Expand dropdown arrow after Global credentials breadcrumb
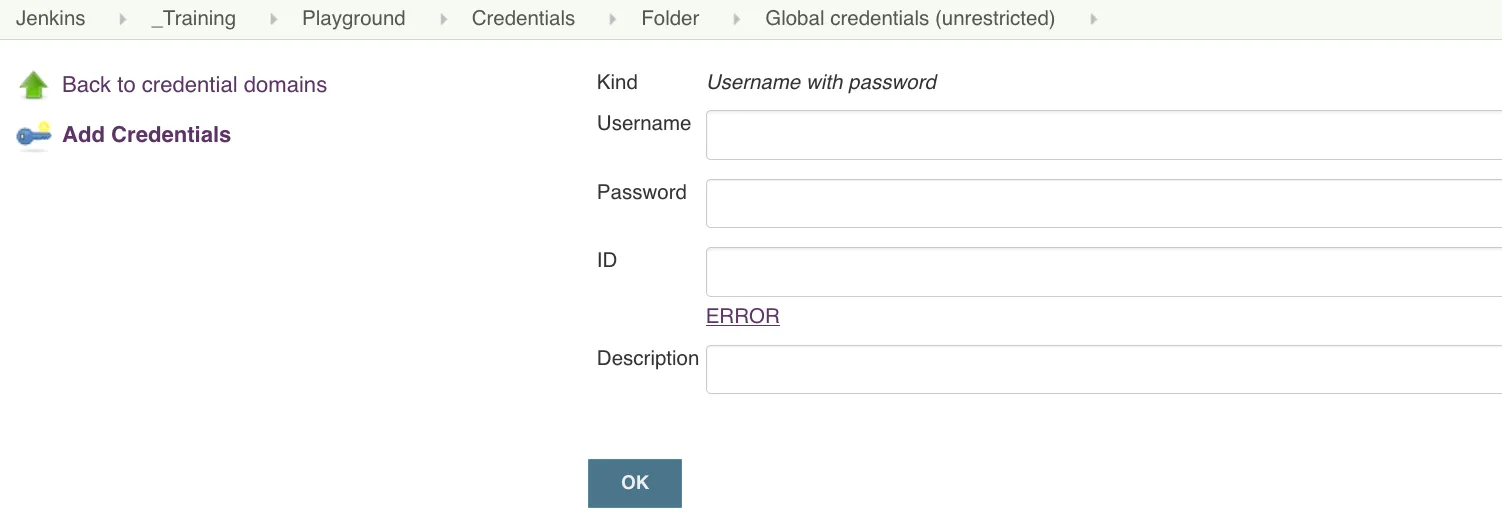This screenshot has width=1502, height=528. tap(1094, 19)
